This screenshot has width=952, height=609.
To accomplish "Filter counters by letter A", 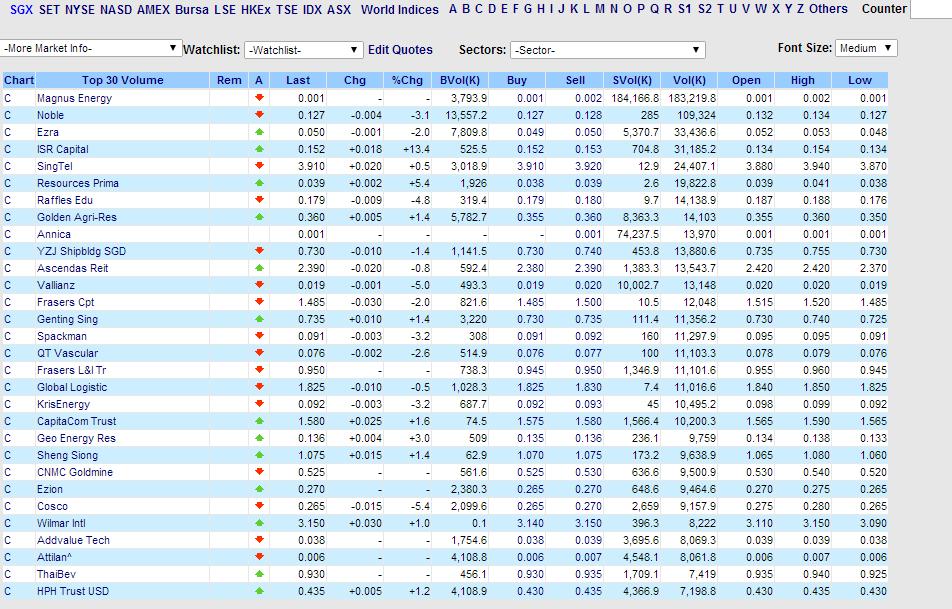I will [x=453, y=9].
